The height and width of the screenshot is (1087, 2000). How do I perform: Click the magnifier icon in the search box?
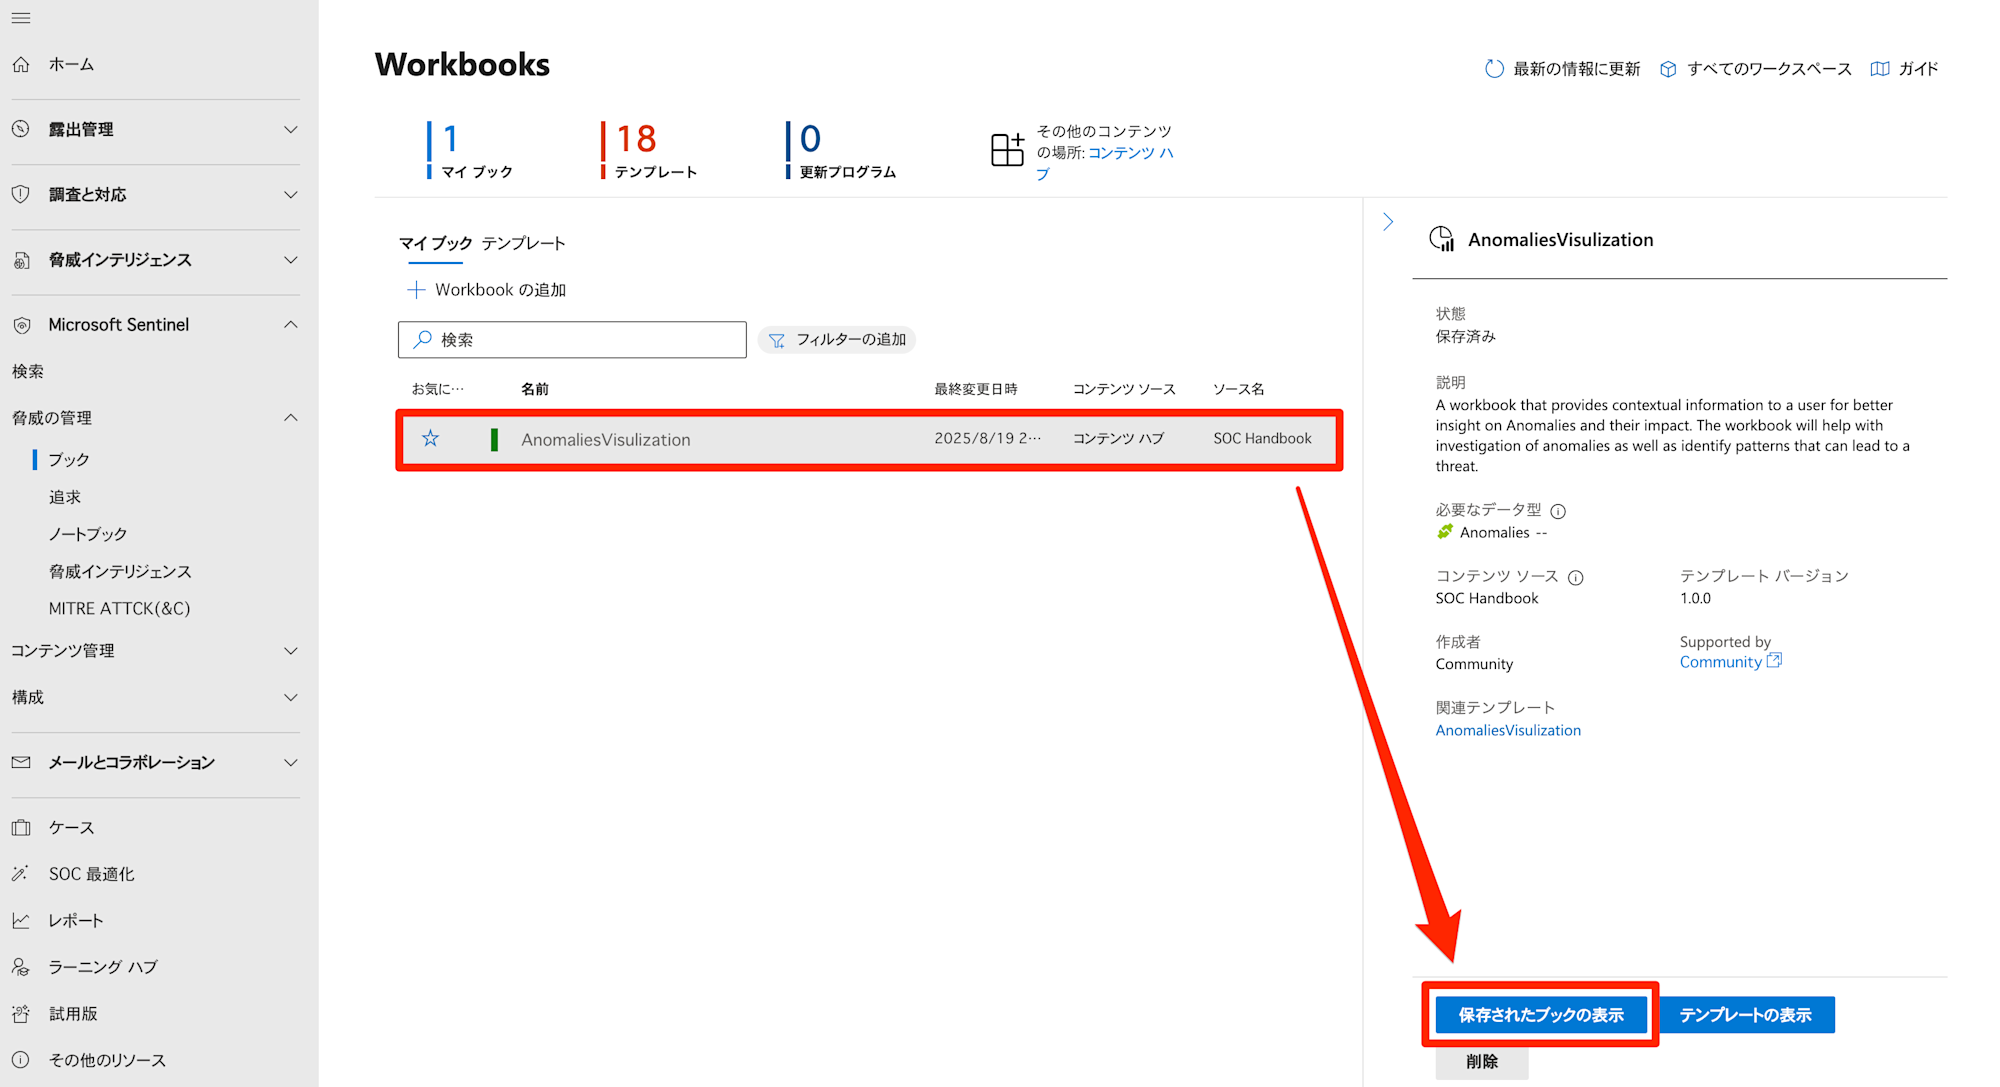[423, 339]
